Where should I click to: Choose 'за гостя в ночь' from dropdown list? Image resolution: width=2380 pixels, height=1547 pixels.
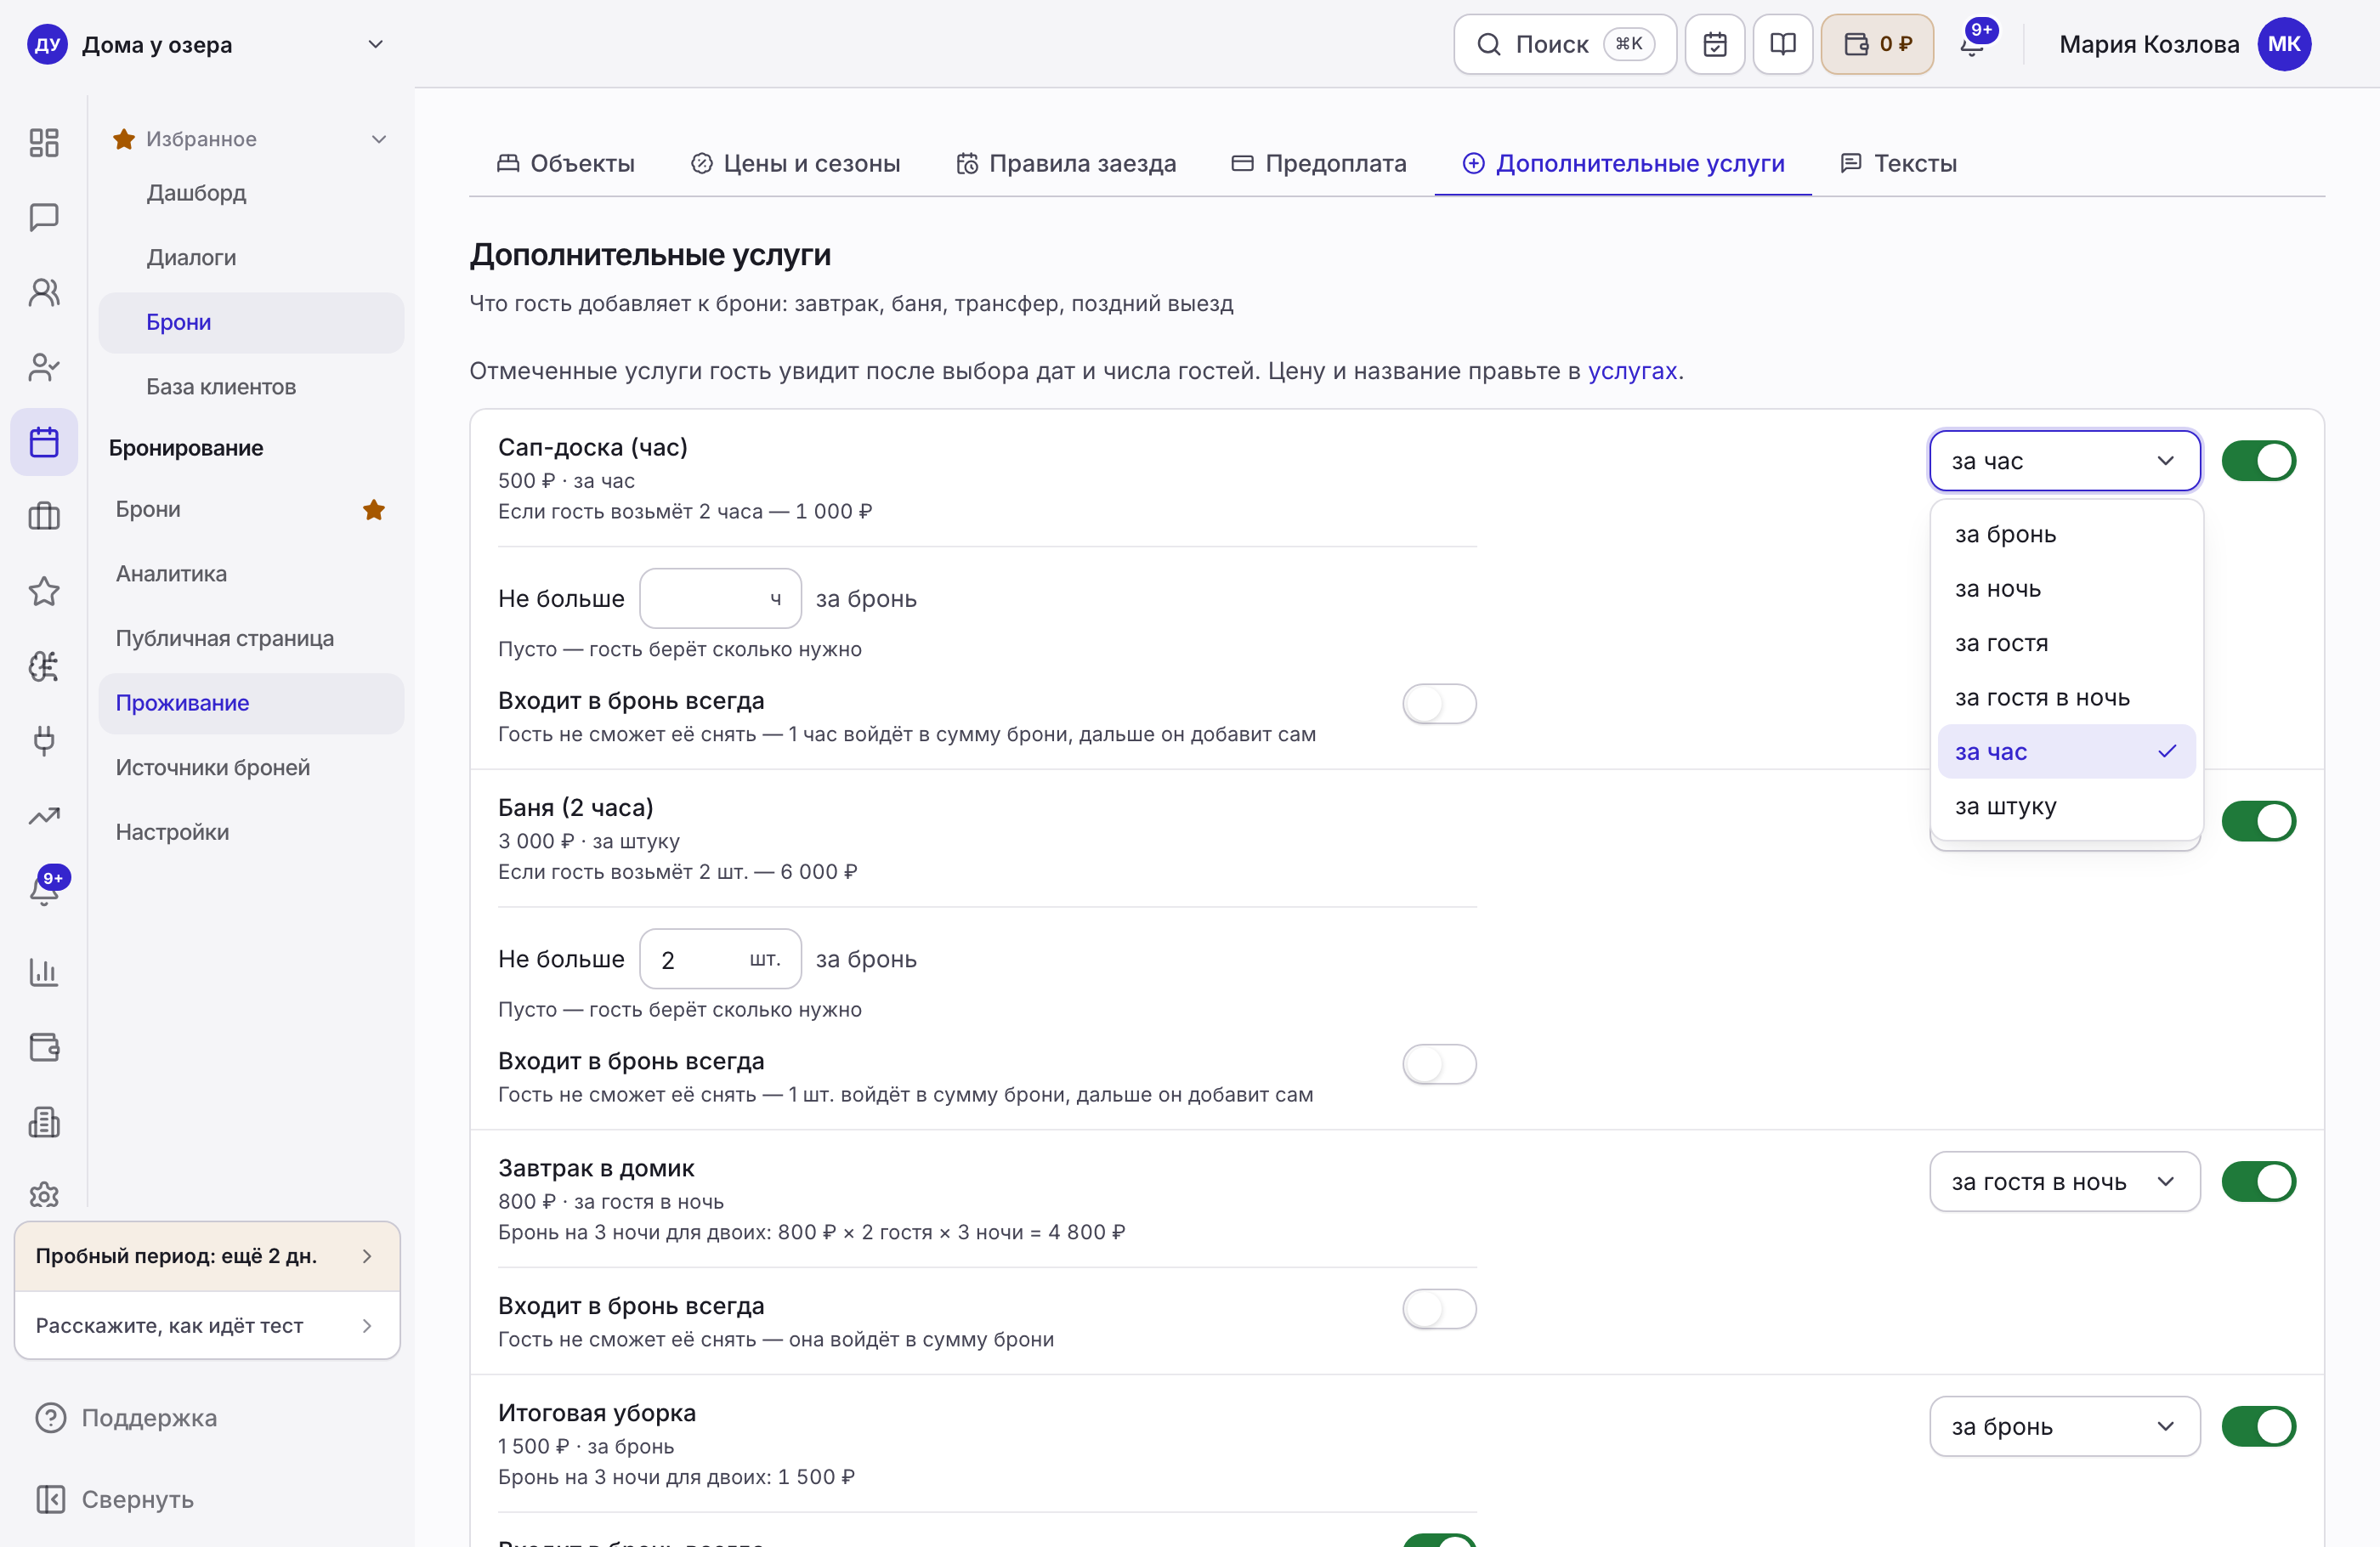[2066, 698]
